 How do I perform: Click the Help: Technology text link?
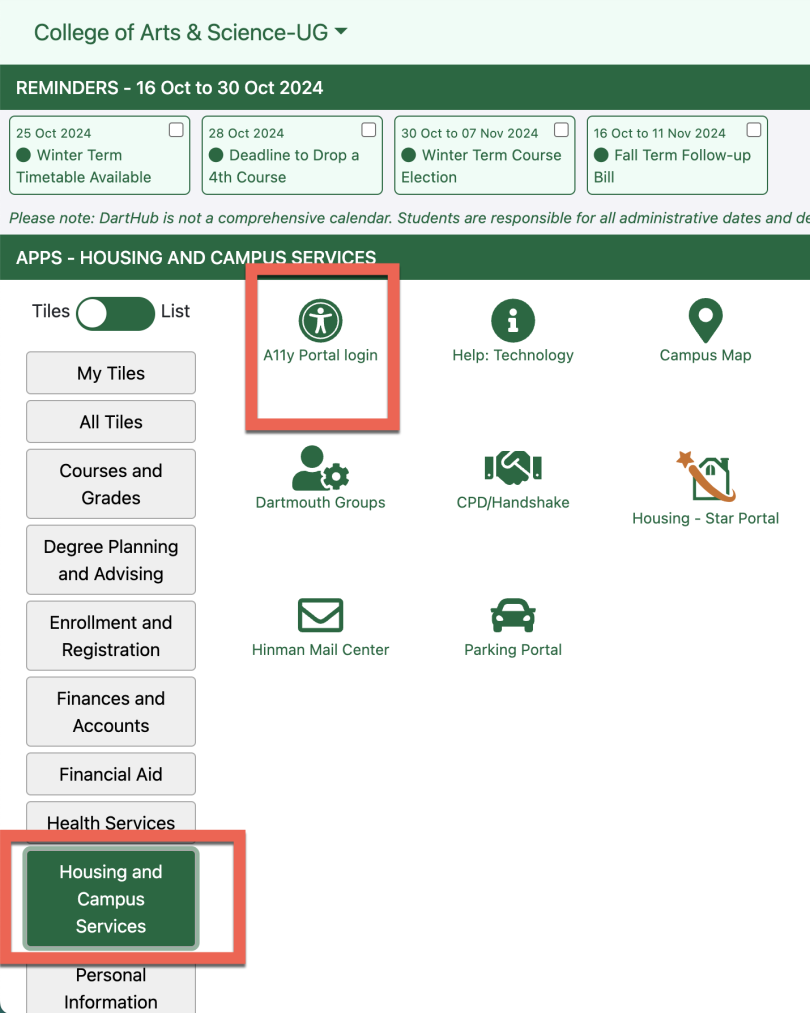pyautogui.click(x=513, y=355)
